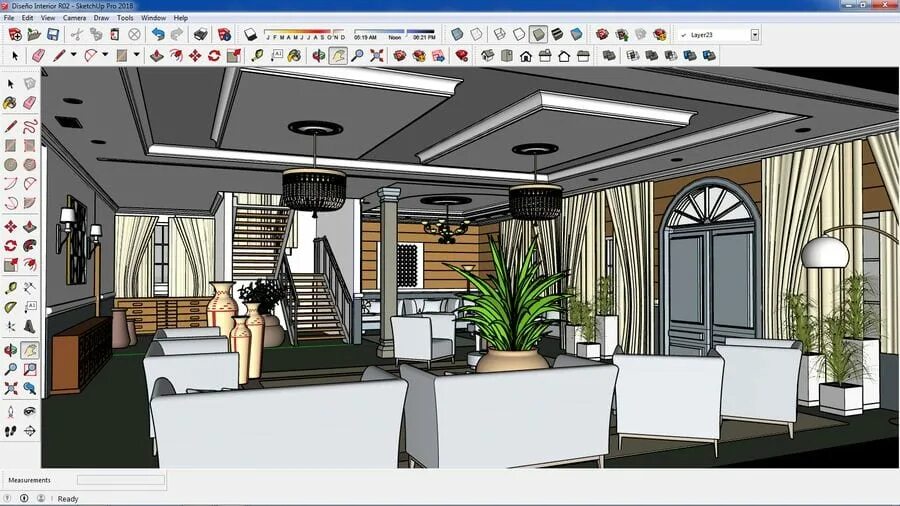
Task: Open the File menu
Action: 9,18
